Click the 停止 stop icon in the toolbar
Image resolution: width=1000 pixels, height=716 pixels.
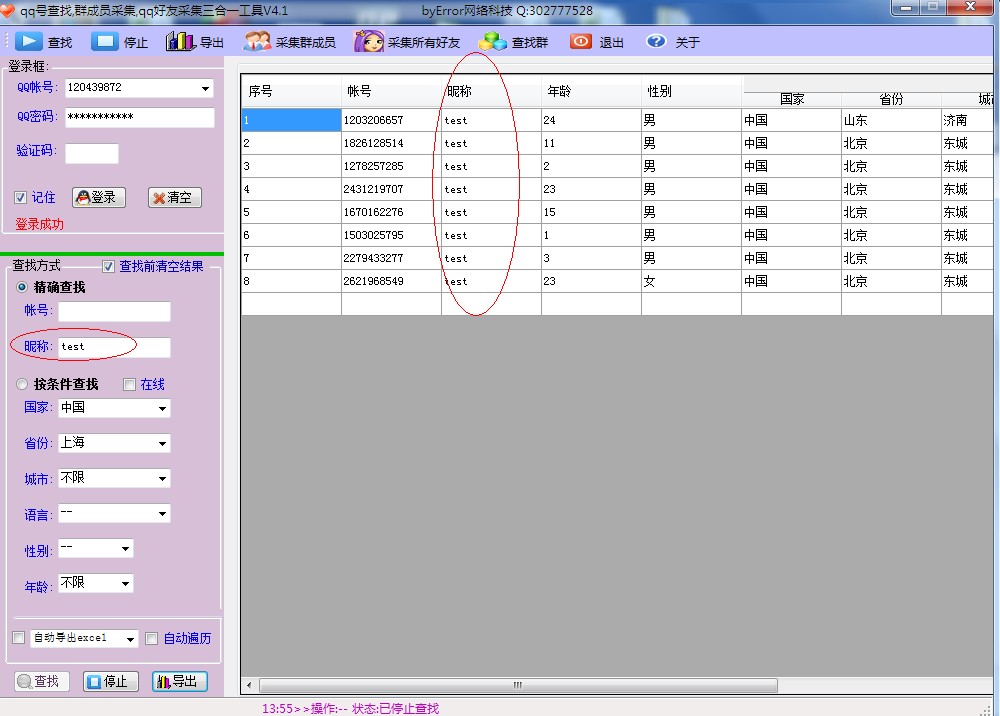click(105, 41)
